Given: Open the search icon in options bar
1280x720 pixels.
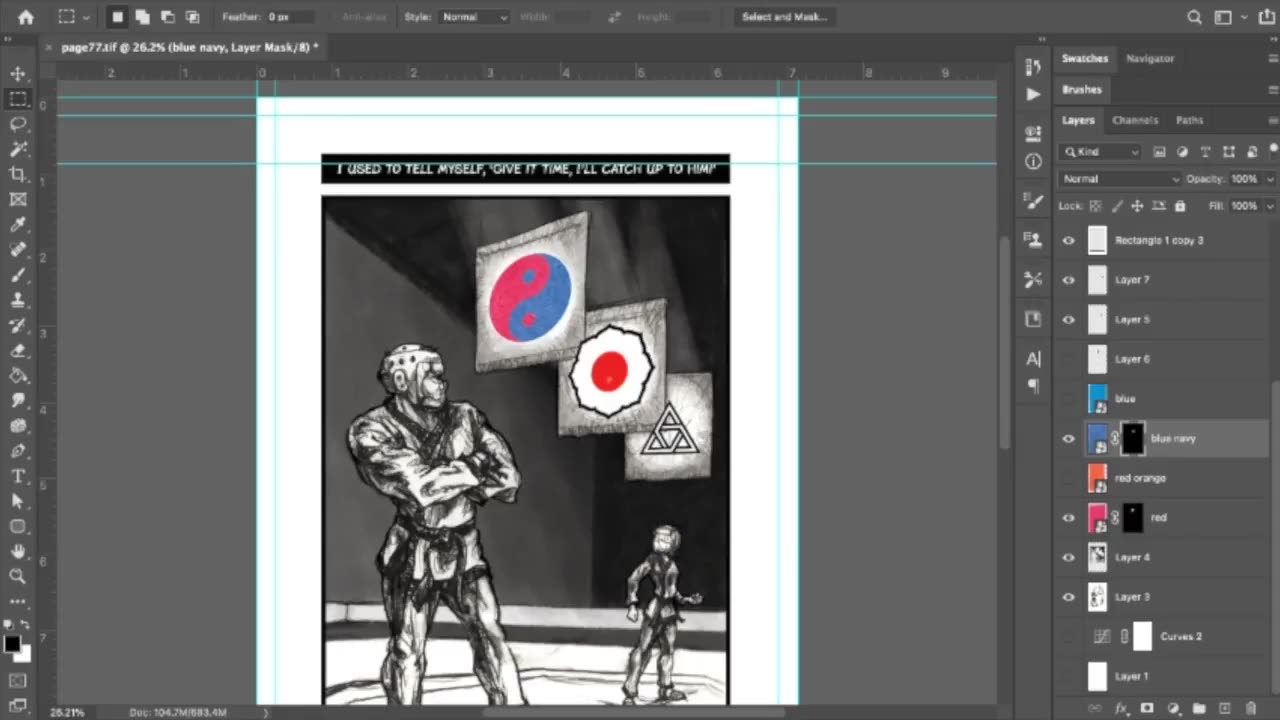Looking at the screenshot, I should click(x=1195, y=17).
